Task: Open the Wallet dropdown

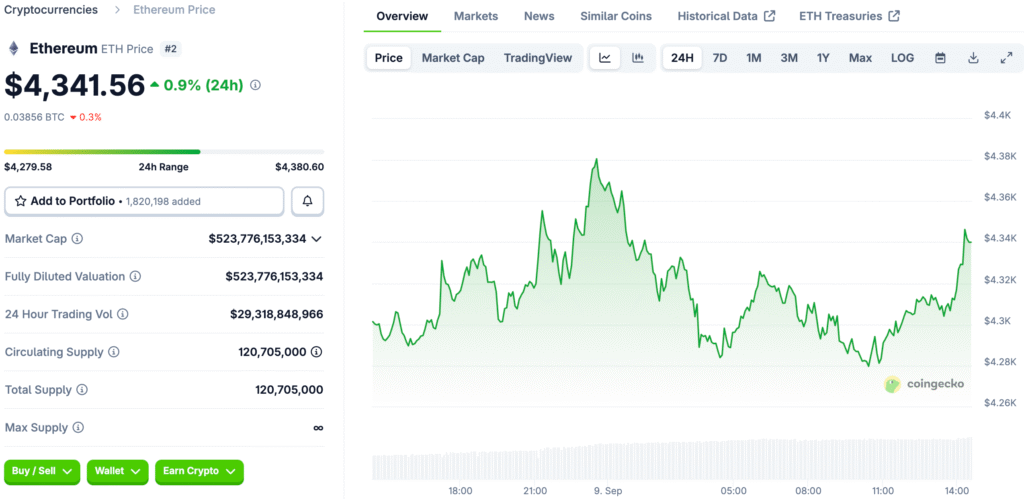Action: coord(118,472)
